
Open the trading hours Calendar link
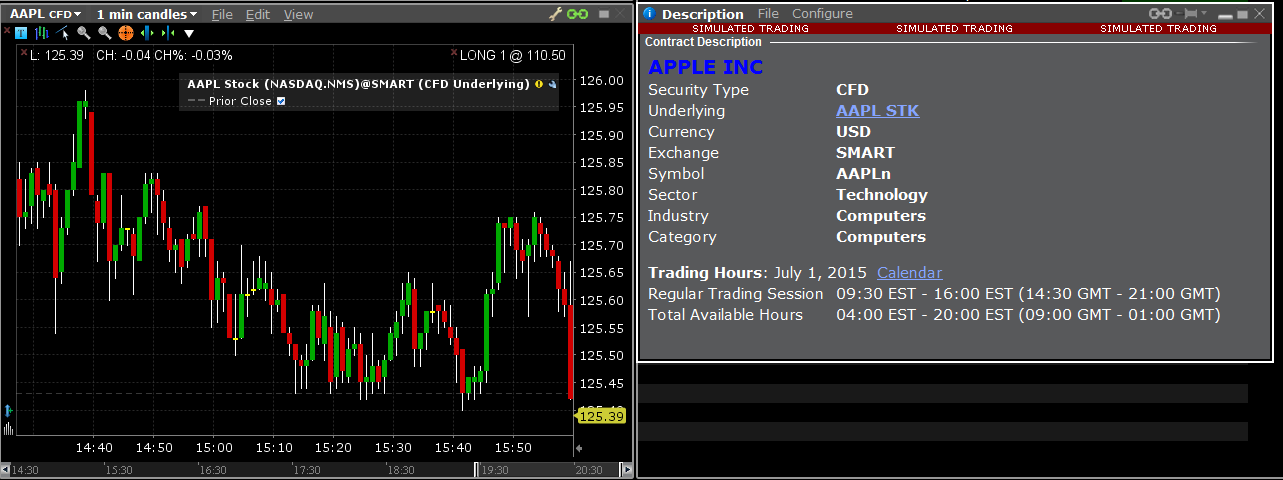point(909,273)
